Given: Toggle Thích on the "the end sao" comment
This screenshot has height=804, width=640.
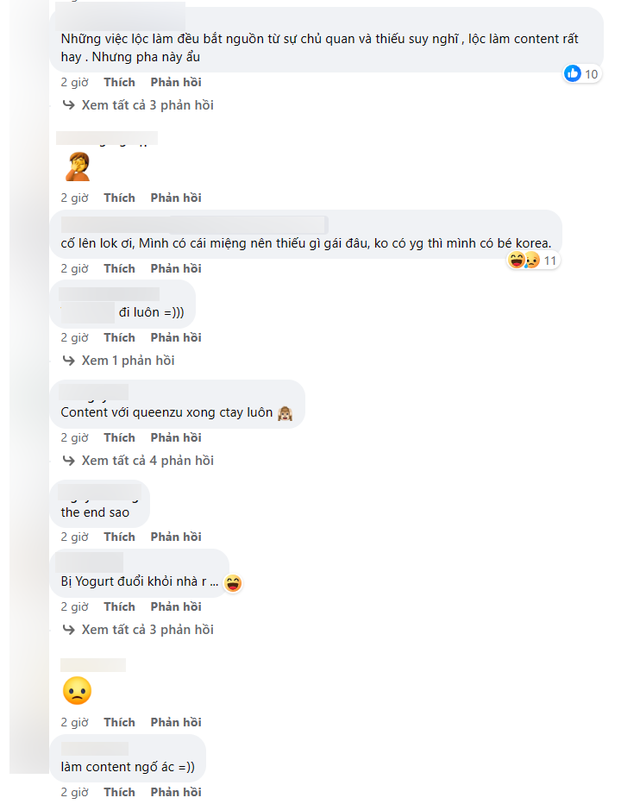Looking at the screenshot, I should pos(119,537).
